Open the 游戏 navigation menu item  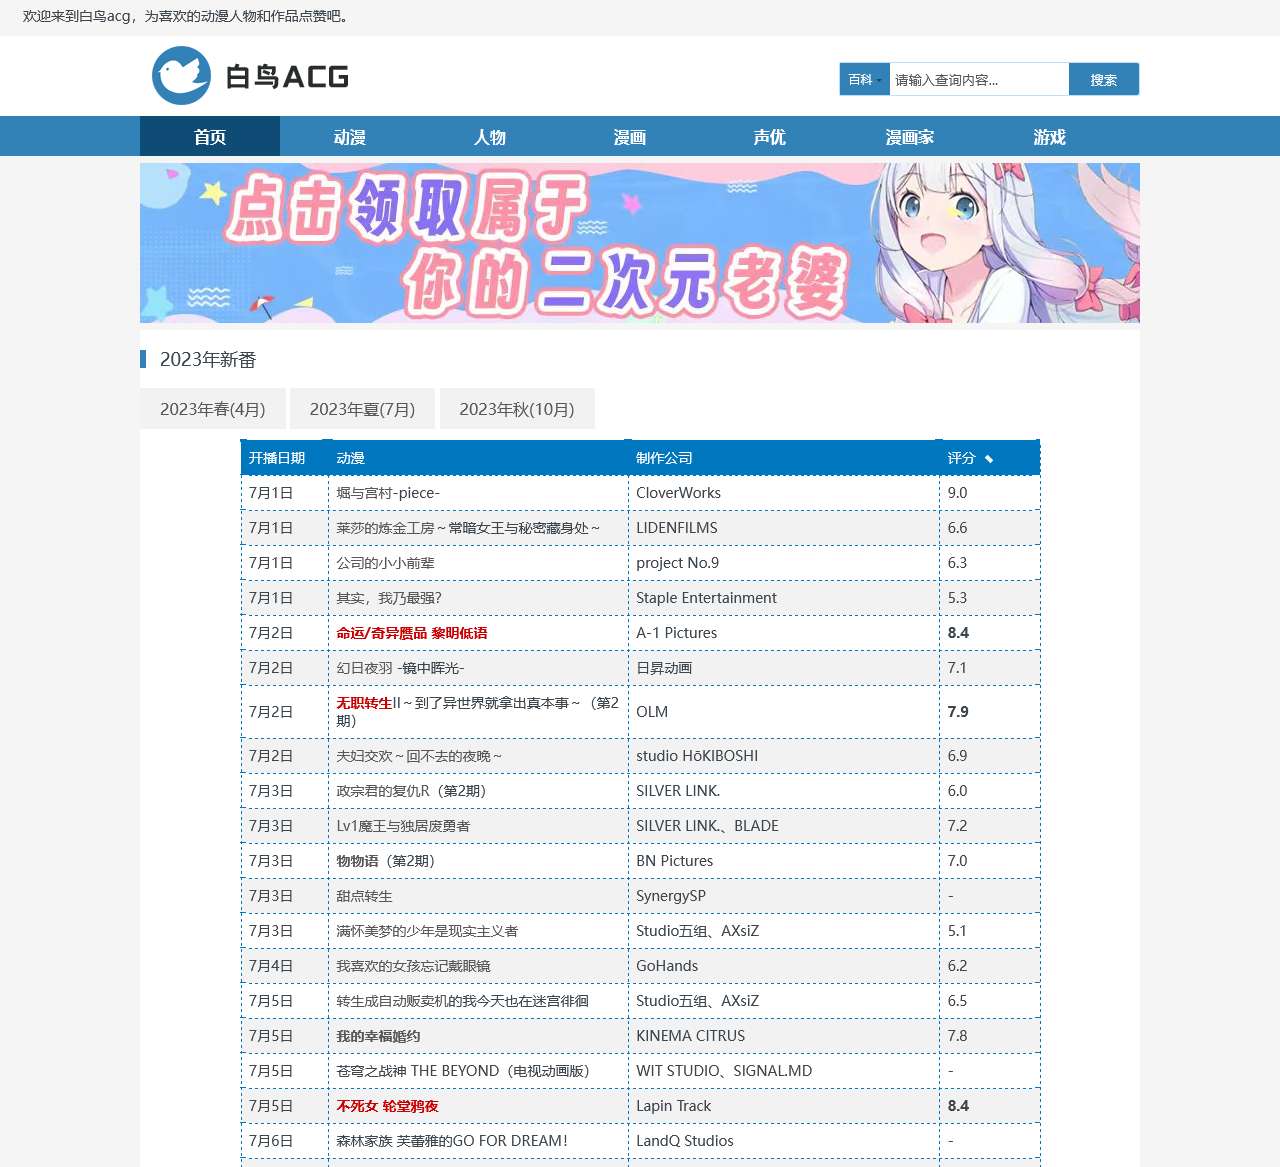pyautogui.click(x=1050, y=137)
